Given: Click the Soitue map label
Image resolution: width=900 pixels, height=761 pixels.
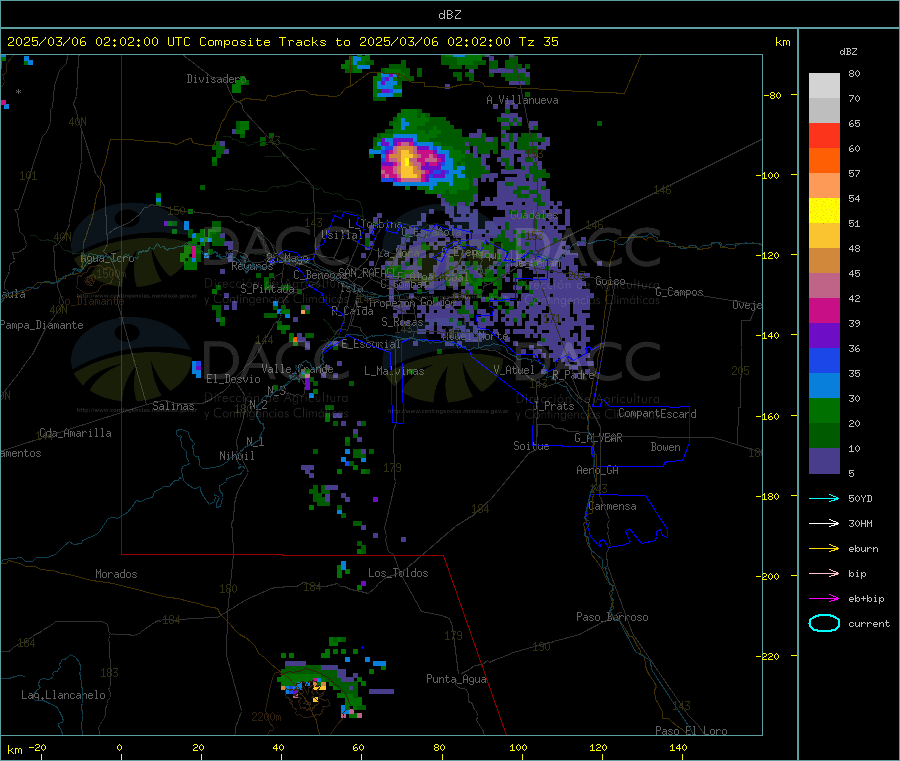Looking at the screenshot, I should point(531,446).
